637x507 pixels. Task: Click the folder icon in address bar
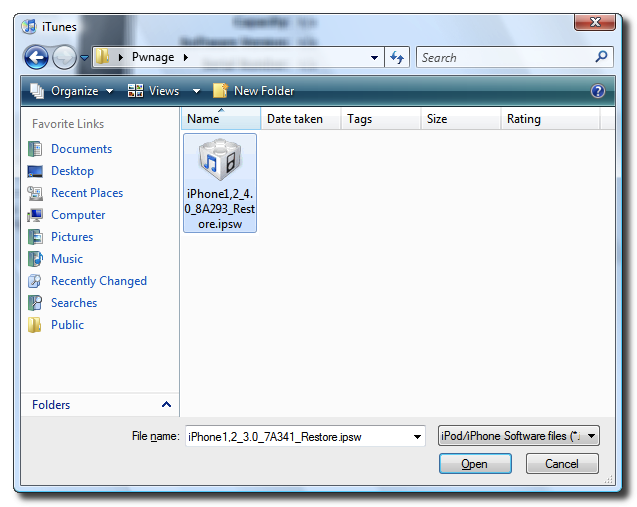pos(102,57)
